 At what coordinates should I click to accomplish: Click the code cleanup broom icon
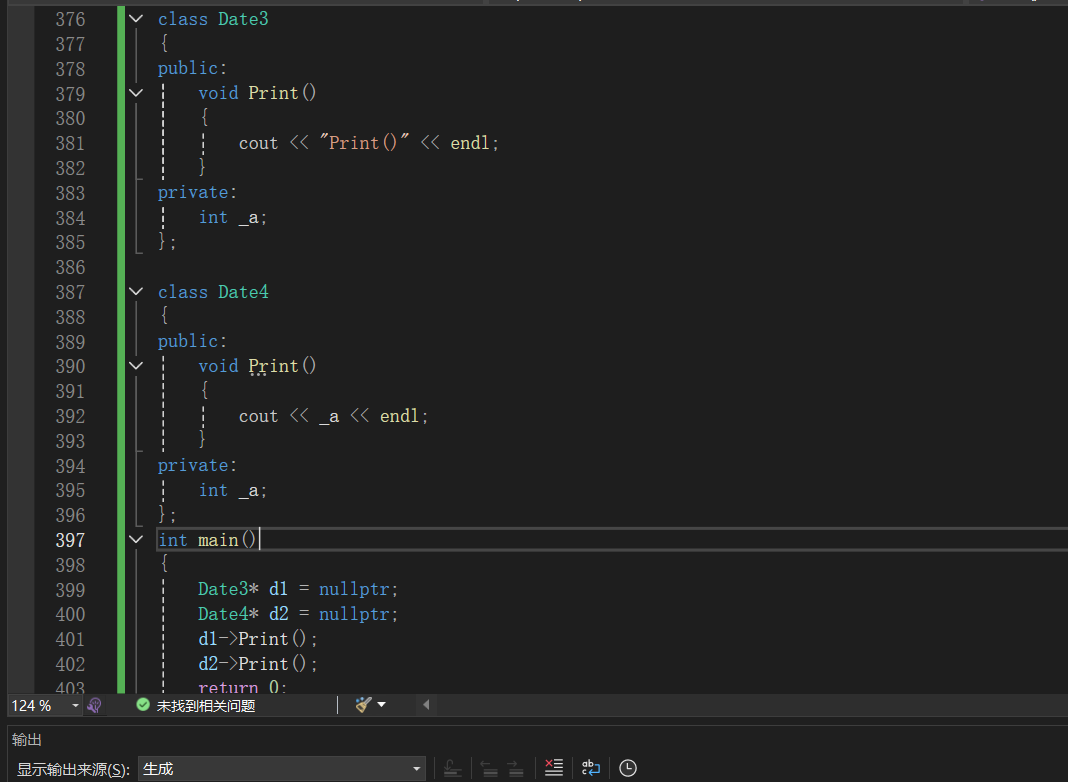364,705
